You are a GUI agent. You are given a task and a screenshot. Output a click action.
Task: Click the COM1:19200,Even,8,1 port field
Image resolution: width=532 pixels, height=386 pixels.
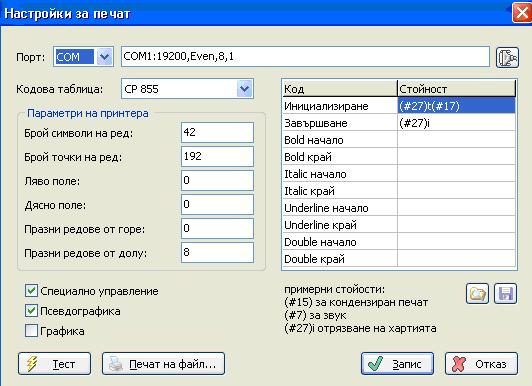305,57
